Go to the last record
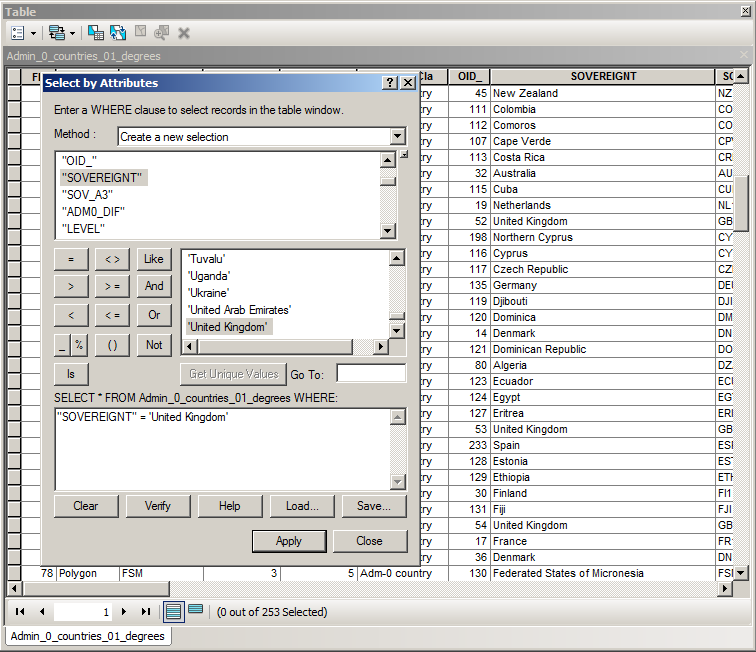Viewport: 756px width, 652px height. click(x=145, y=611)
